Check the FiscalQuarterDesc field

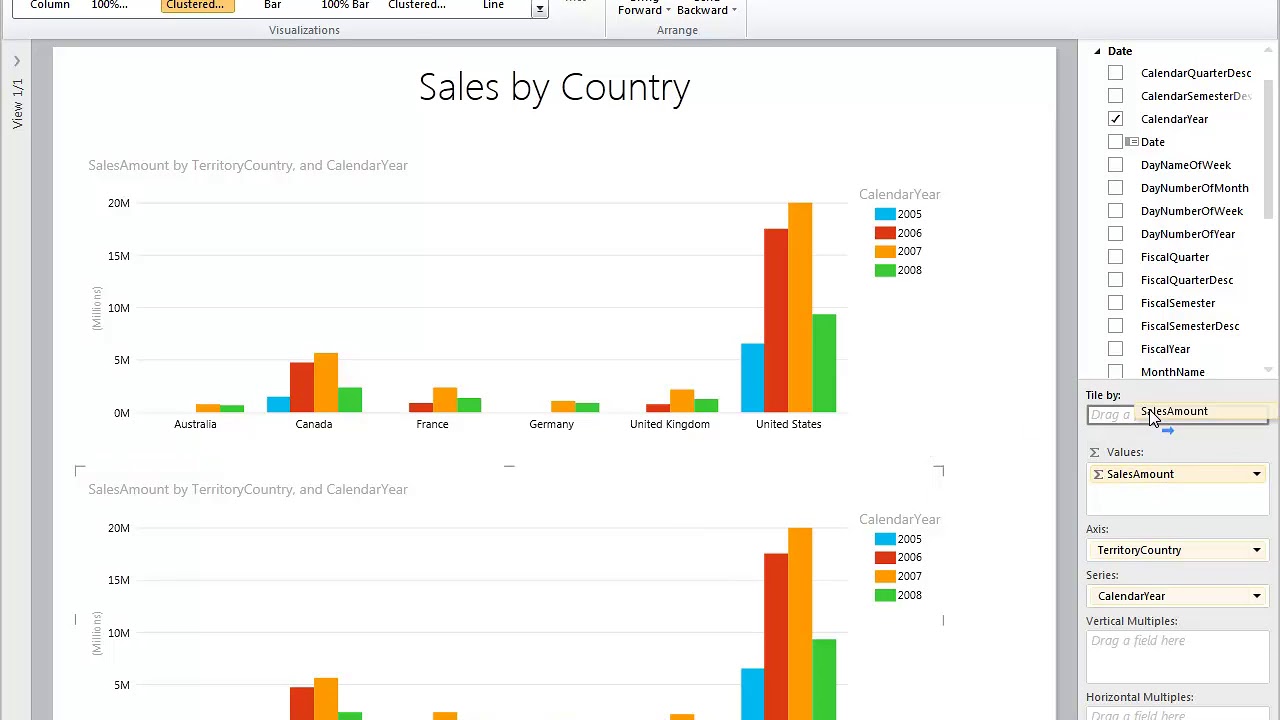pos(1115,280)
